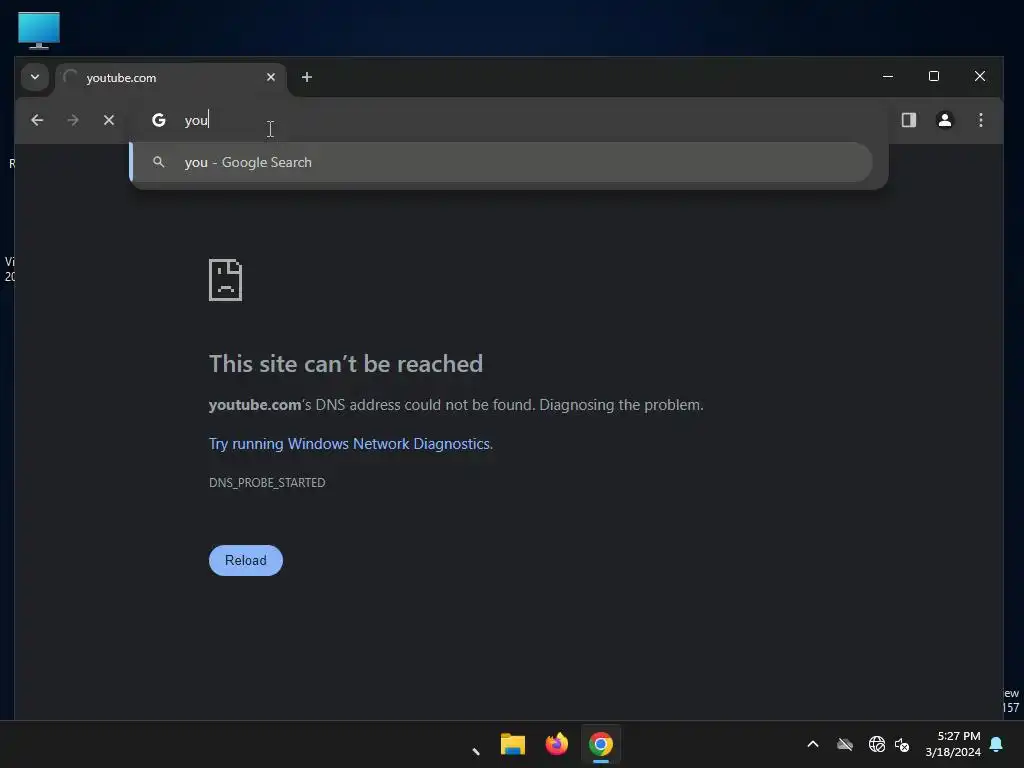1024x768 pixels.
Task: Select the "you - Google Search" suggestion
Action: pos(501,163)
